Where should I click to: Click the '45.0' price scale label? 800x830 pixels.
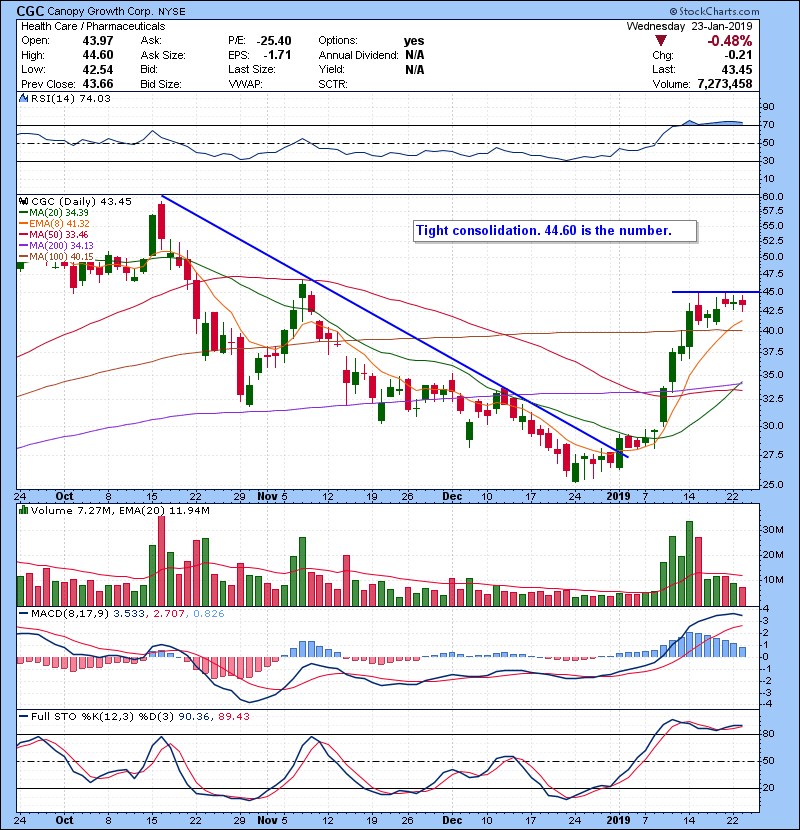(772, 292)
